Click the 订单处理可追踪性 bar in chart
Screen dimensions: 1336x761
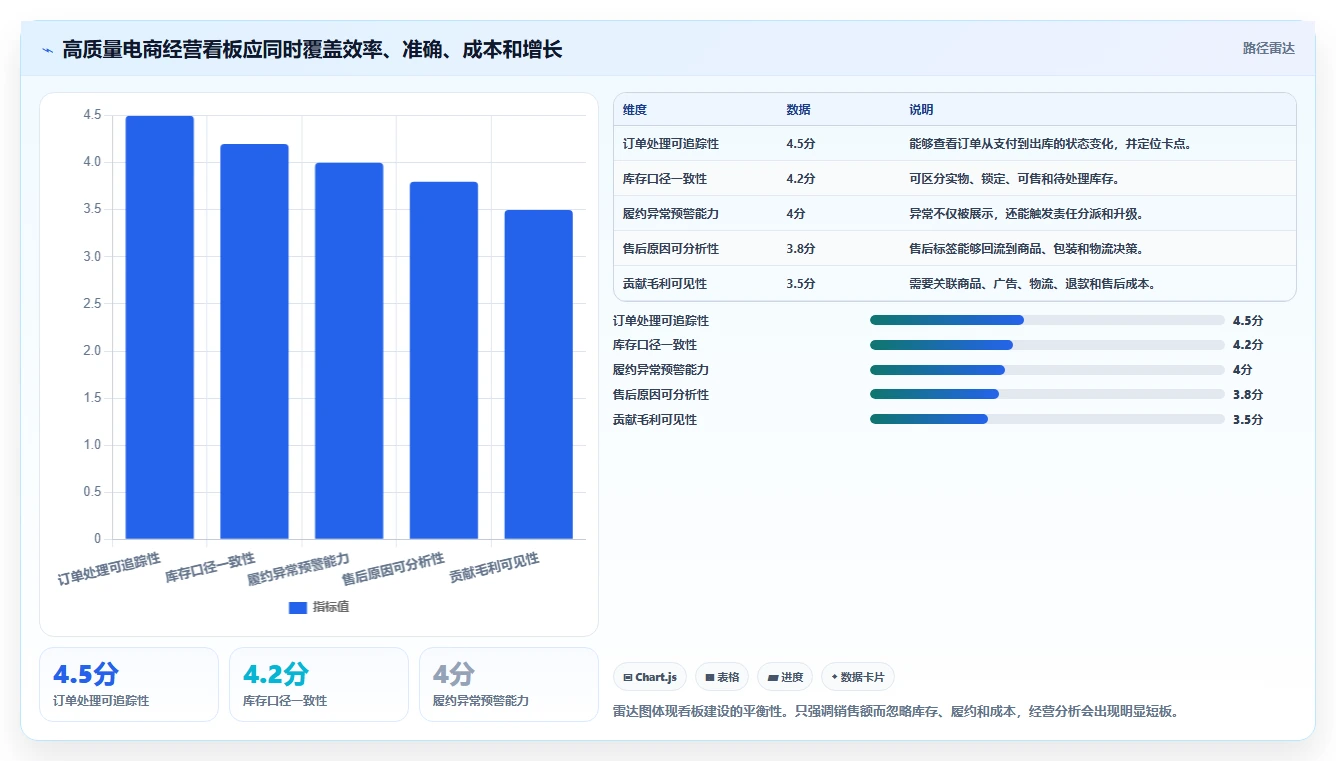(159, 327)
